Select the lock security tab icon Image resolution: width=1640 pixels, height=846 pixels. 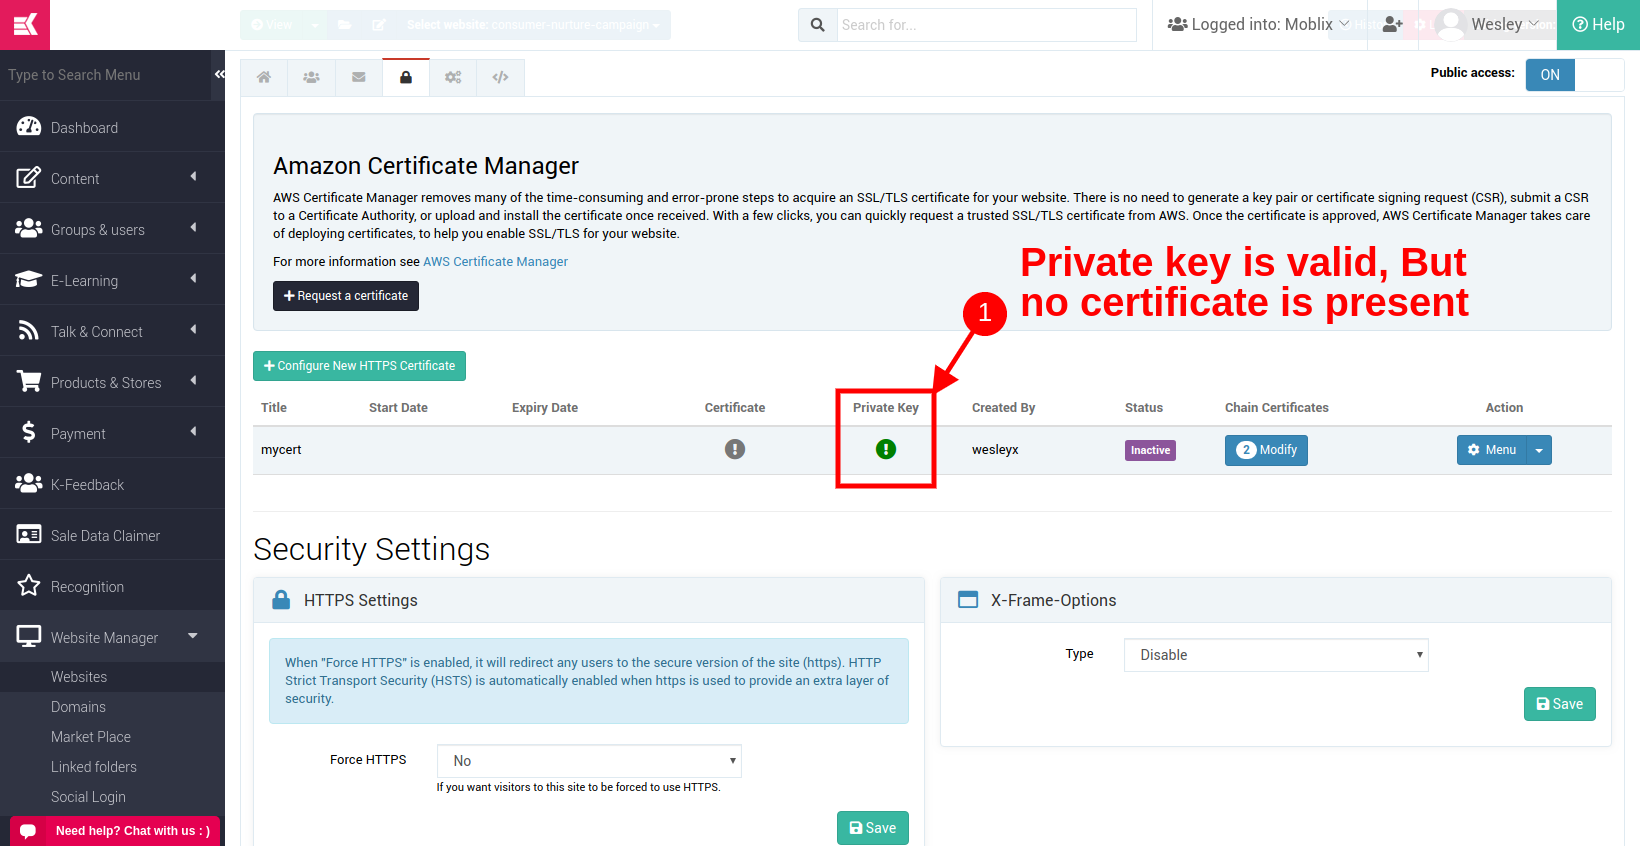(406, 77)
